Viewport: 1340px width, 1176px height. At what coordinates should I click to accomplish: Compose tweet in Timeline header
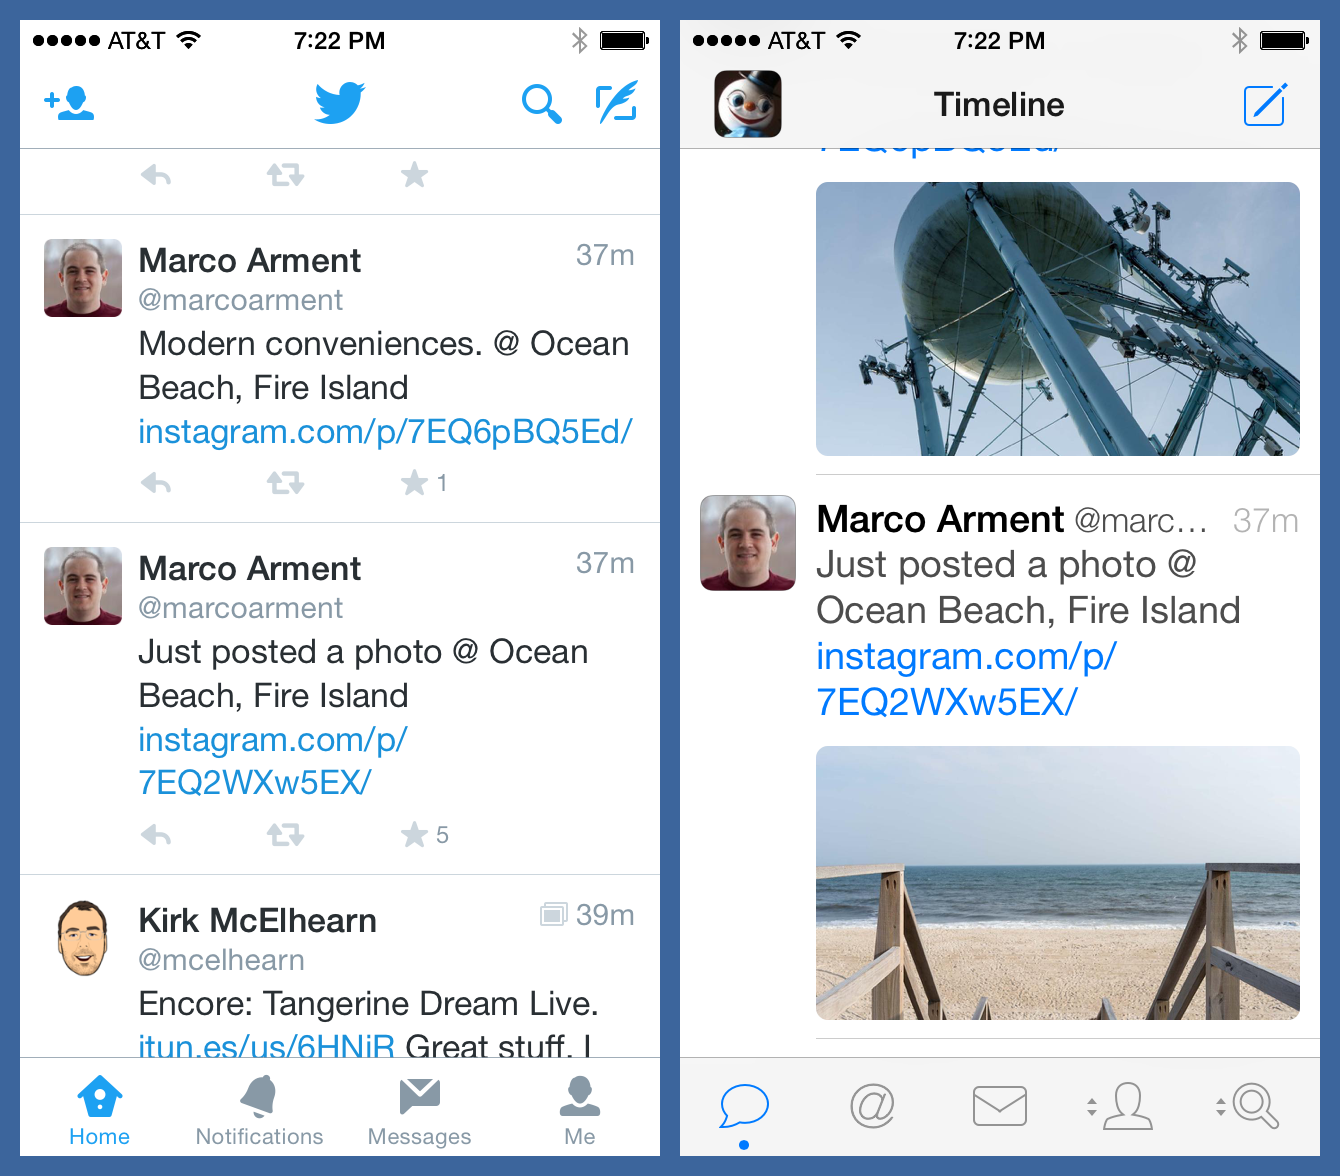[1264, 105]
